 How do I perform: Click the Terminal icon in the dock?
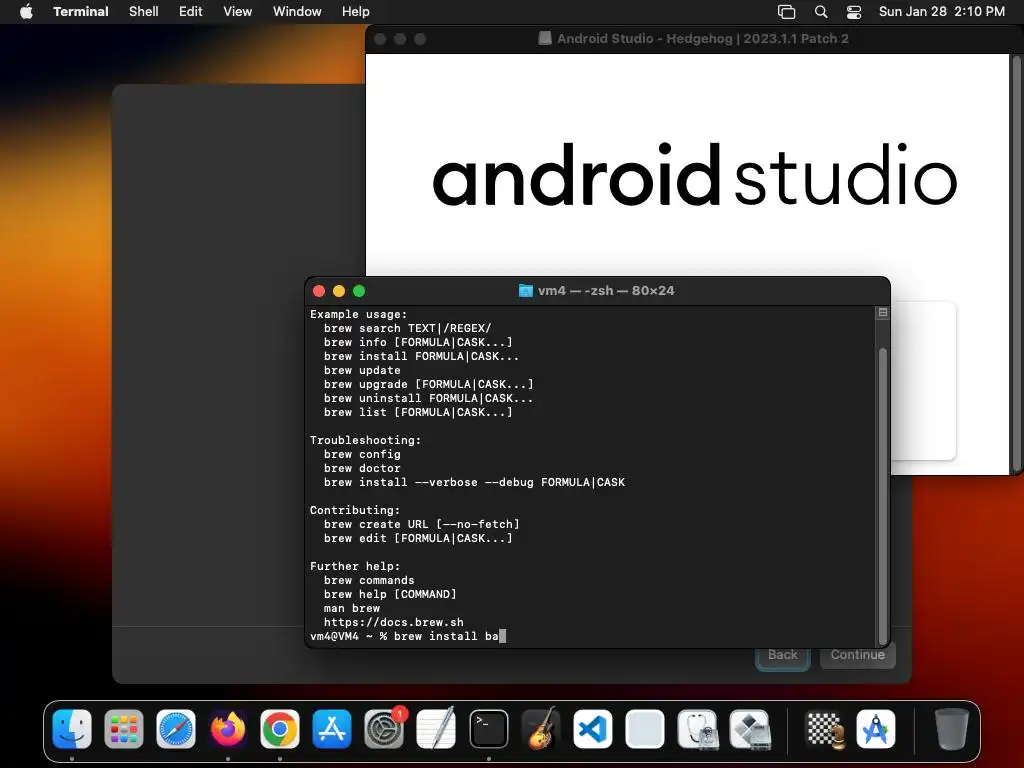[488, 729]
